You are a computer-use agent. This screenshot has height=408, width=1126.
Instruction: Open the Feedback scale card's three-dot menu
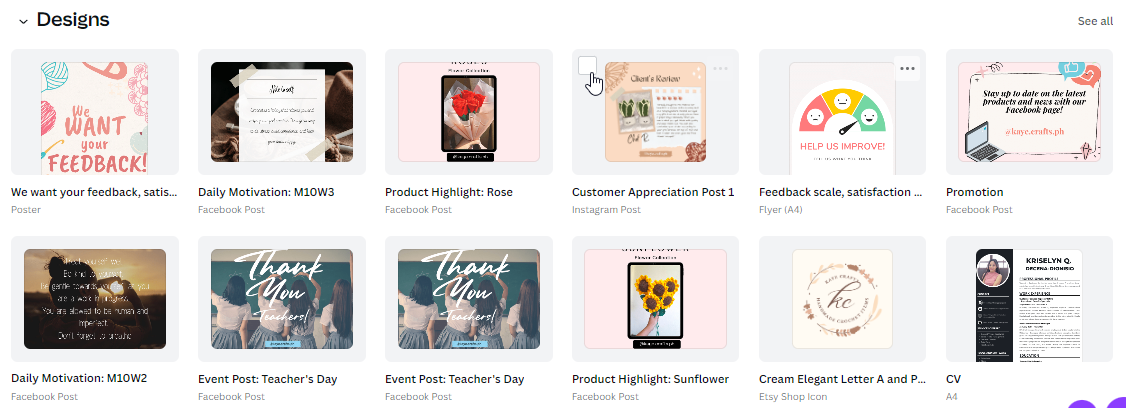(907, 68)
